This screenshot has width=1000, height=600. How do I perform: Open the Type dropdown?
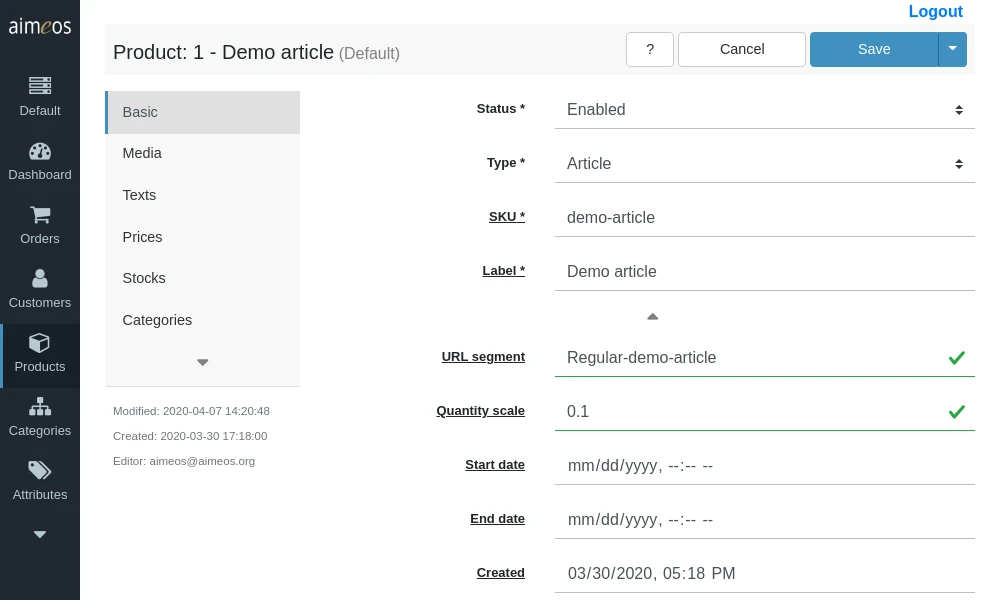[x=765, y=164]
